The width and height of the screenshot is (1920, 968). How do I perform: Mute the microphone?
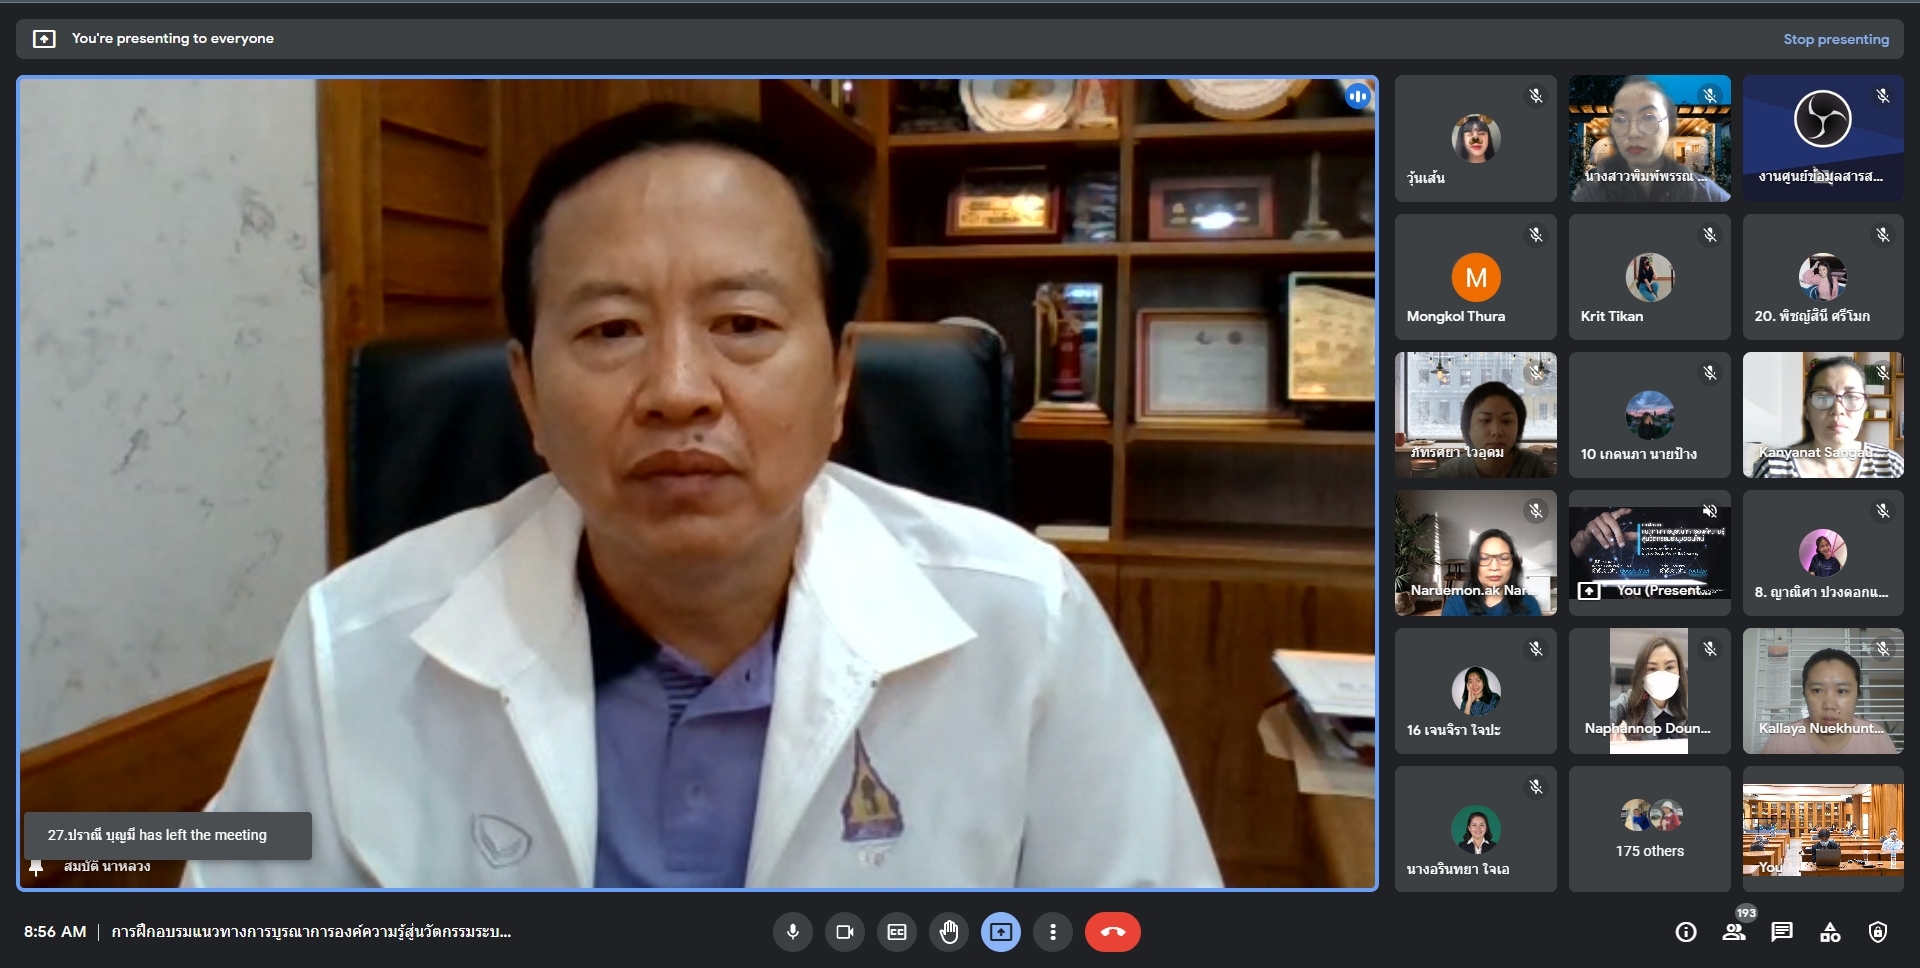click(793, 932)
